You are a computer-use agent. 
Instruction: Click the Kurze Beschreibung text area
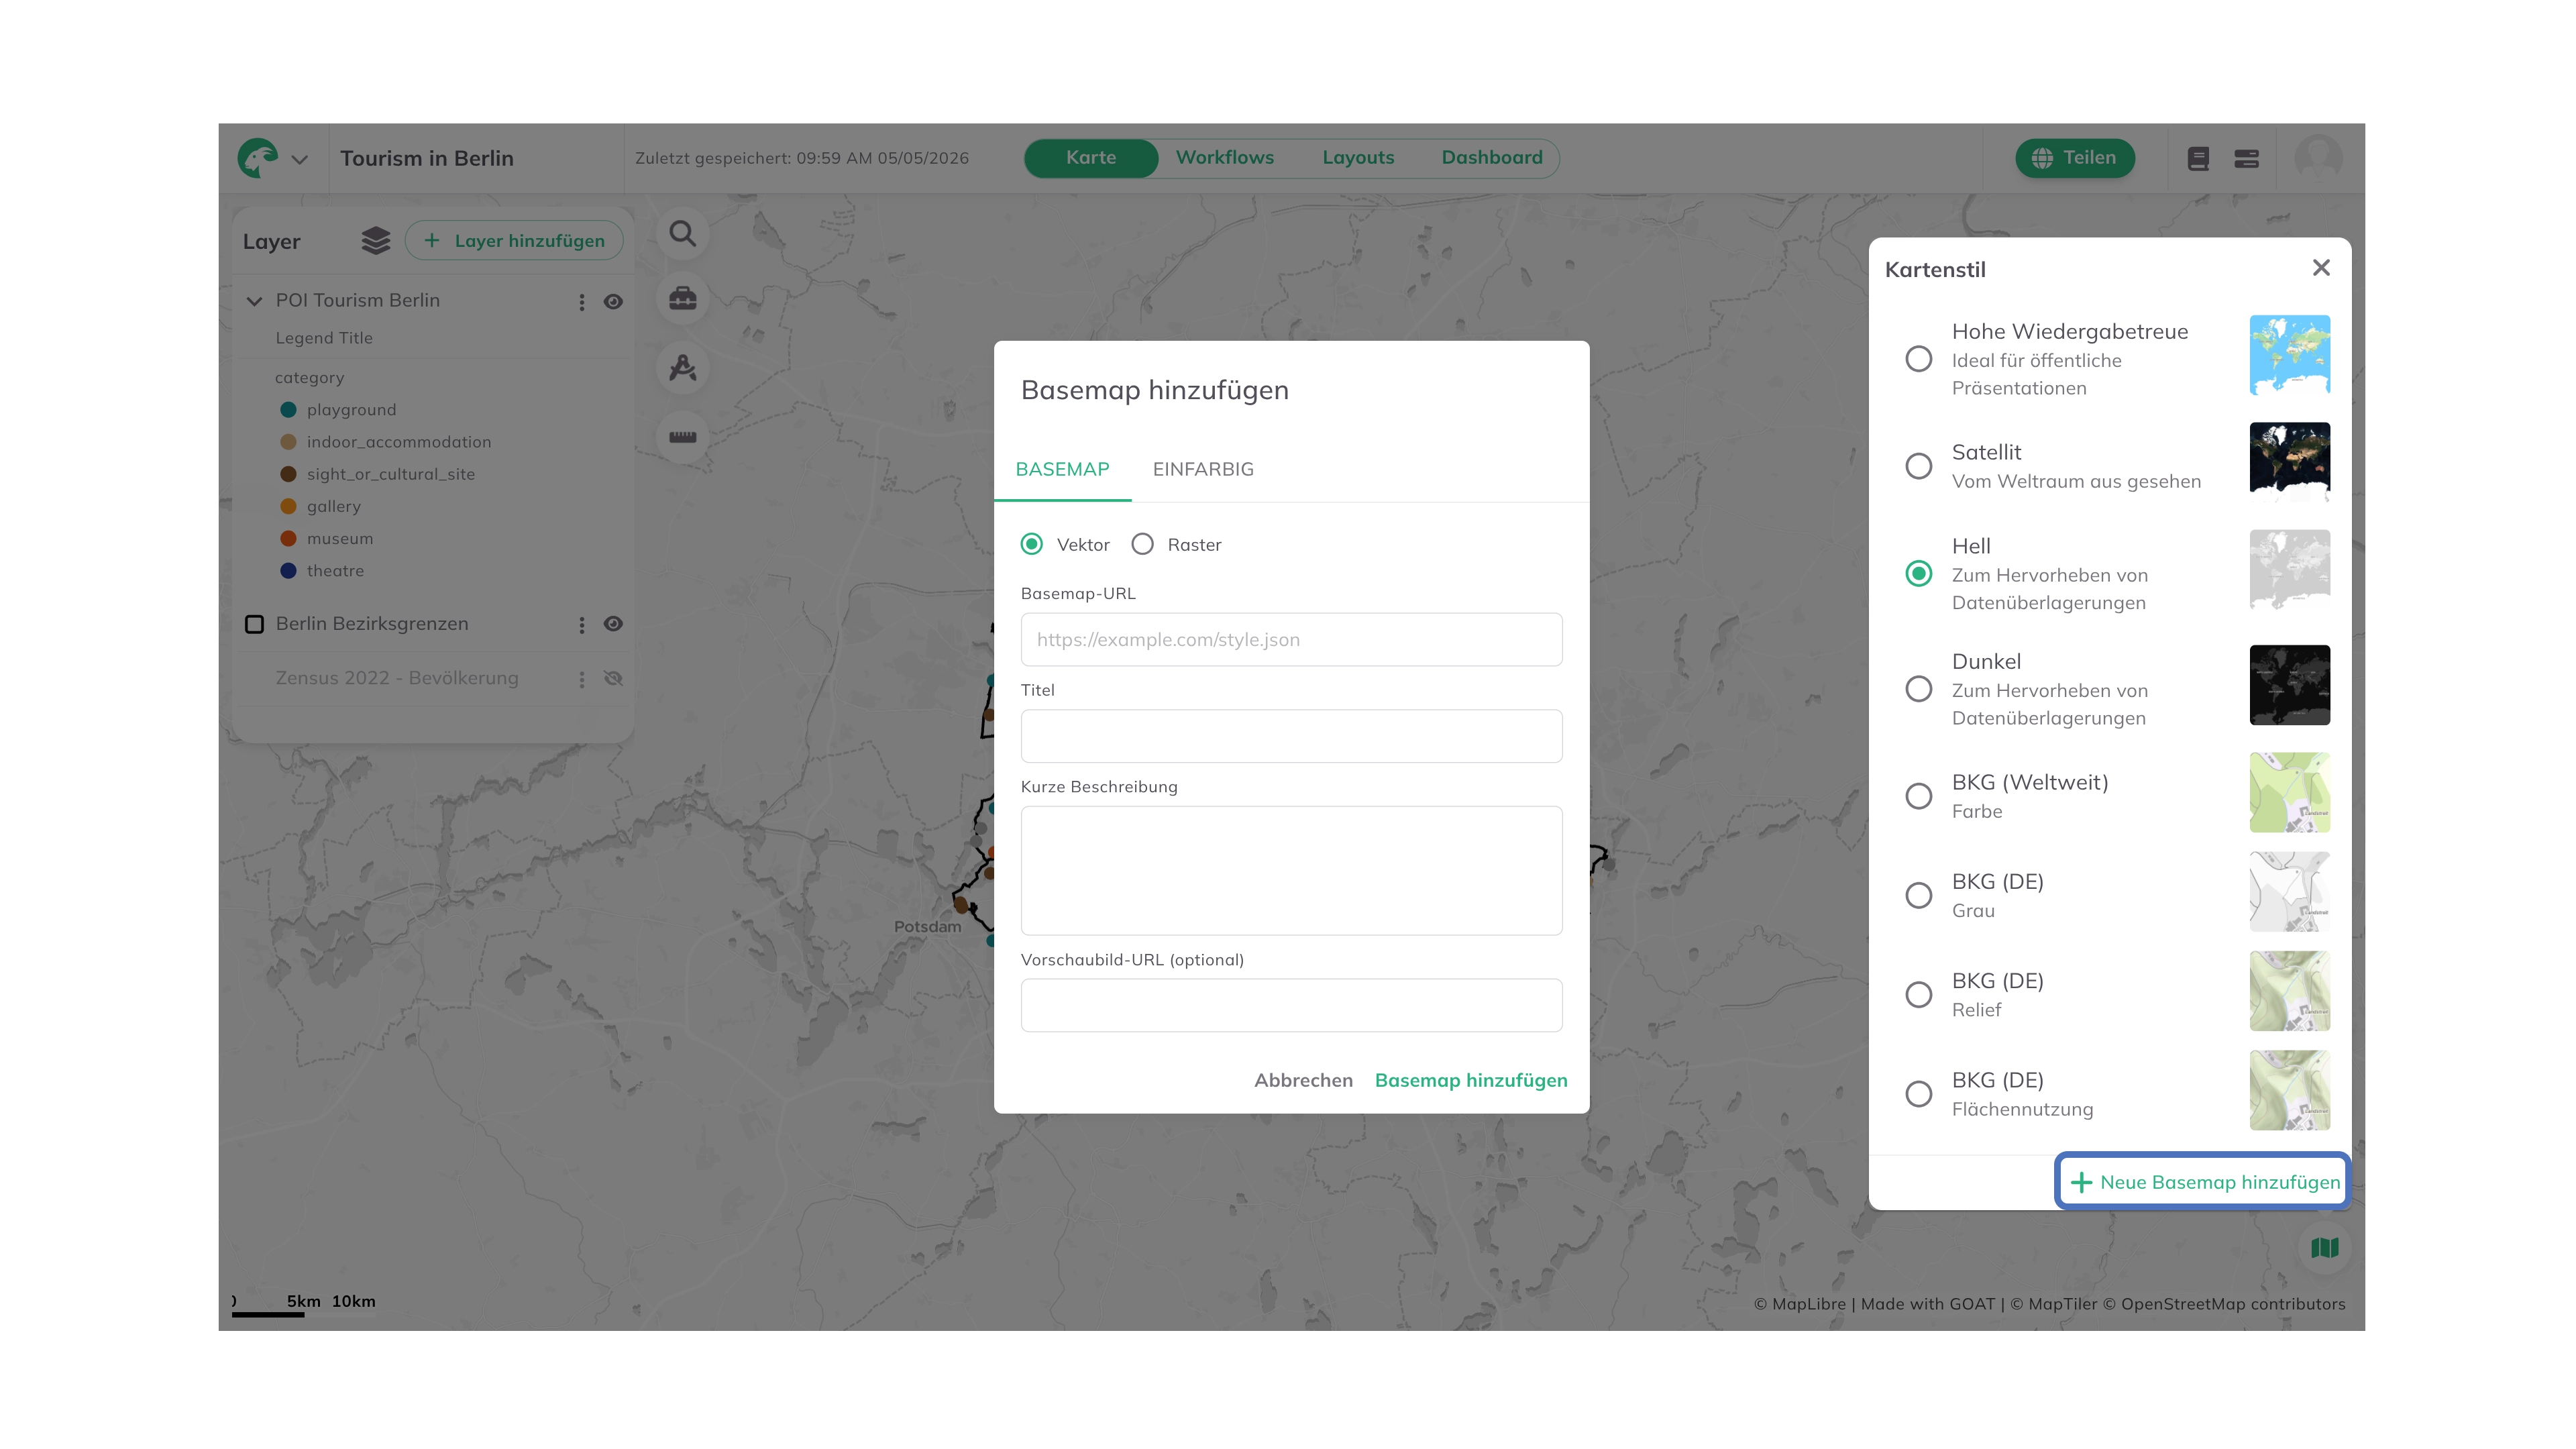(1291, 871)
